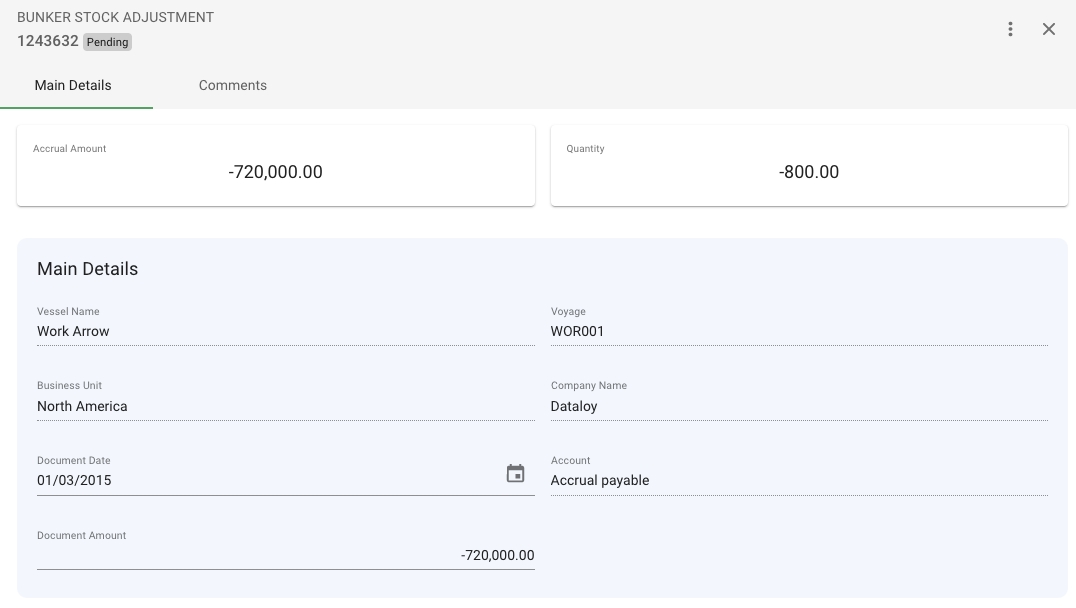The image size is (1076, 608).
Task: Click the Vessel Name field Work Arrow
Action: pos(285,331)
